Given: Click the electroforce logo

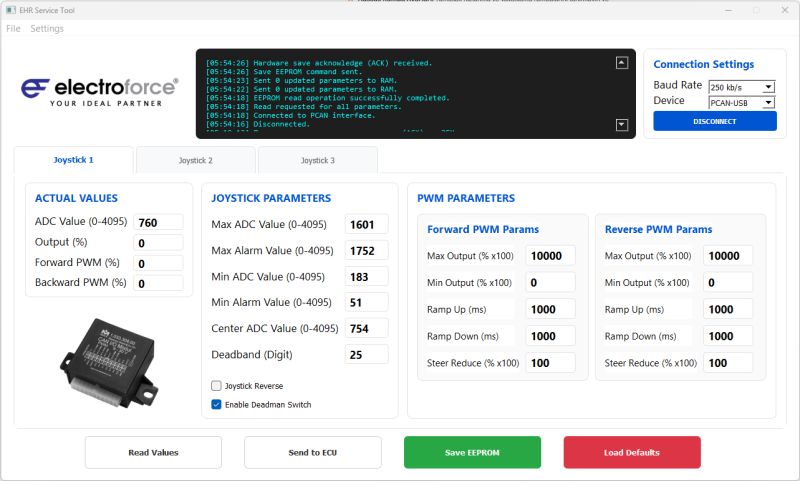Looking at the screenshot, I should (99, 92).
